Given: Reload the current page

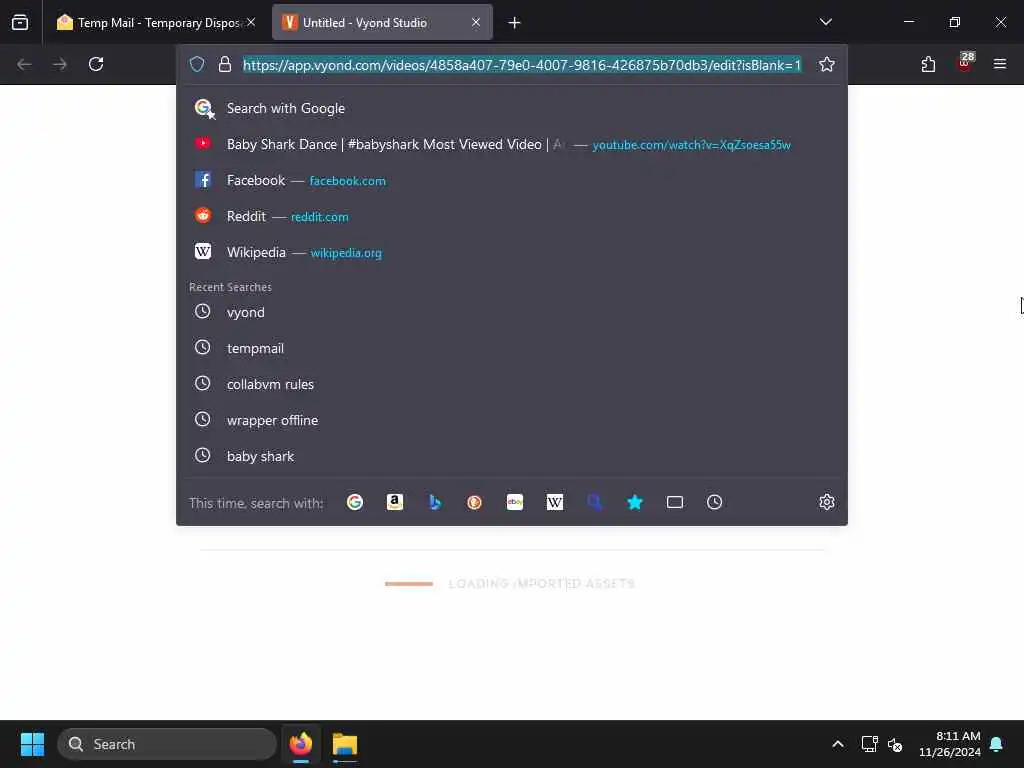Looking at the screenshot, I should (96, 64).
